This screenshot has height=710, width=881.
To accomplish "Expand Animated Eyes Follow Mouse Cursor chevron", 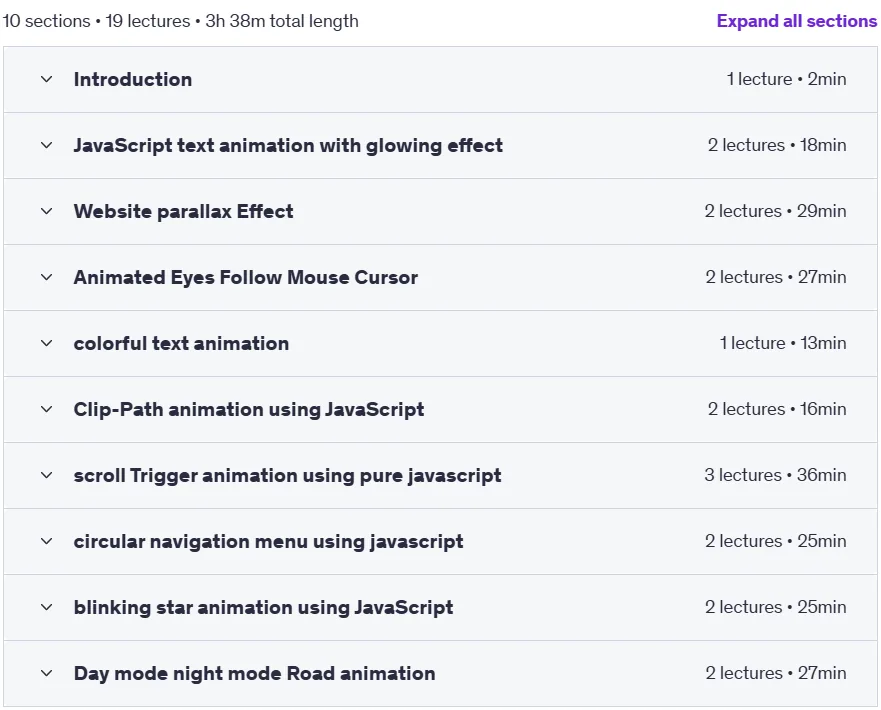I will point(47,277).
